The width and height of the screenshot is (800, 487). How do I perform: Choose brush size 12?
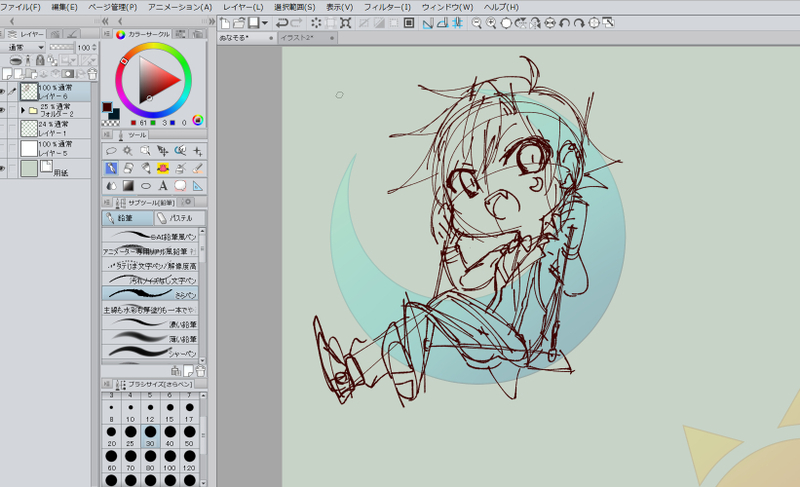150,412
